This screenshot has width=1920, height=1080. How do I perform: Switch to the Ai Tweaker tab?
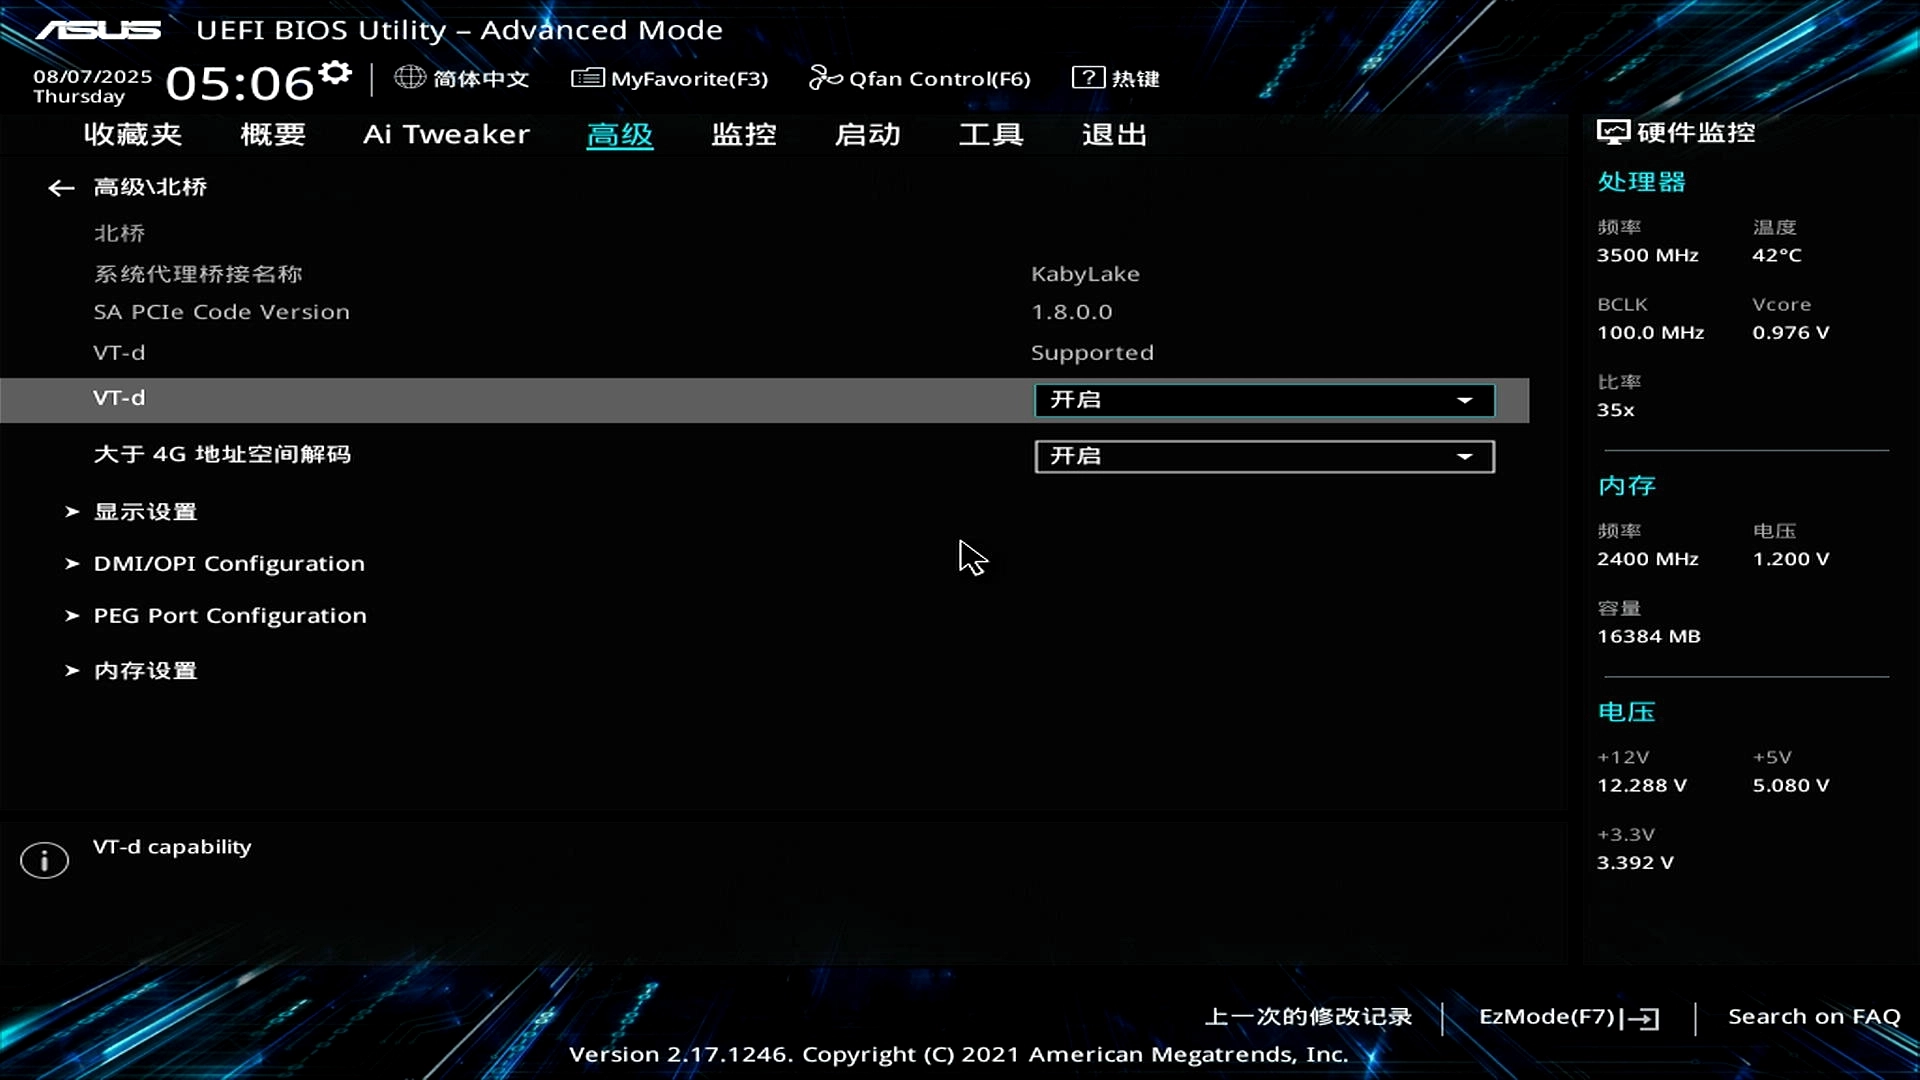point(446,135)
